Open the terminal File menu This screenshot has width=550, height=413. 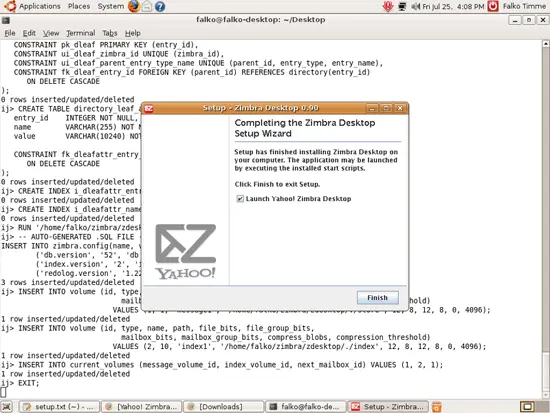point(10,33)
